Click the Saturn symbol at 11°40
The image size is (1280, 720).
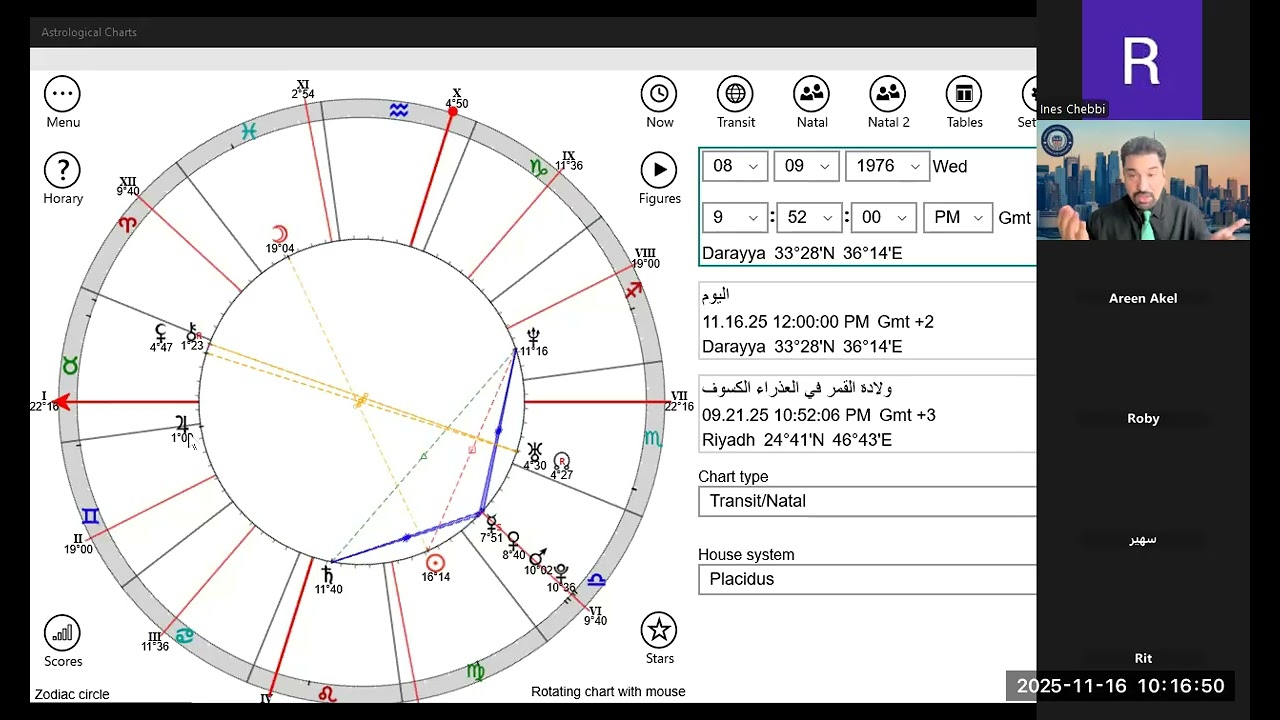[327, 573]
